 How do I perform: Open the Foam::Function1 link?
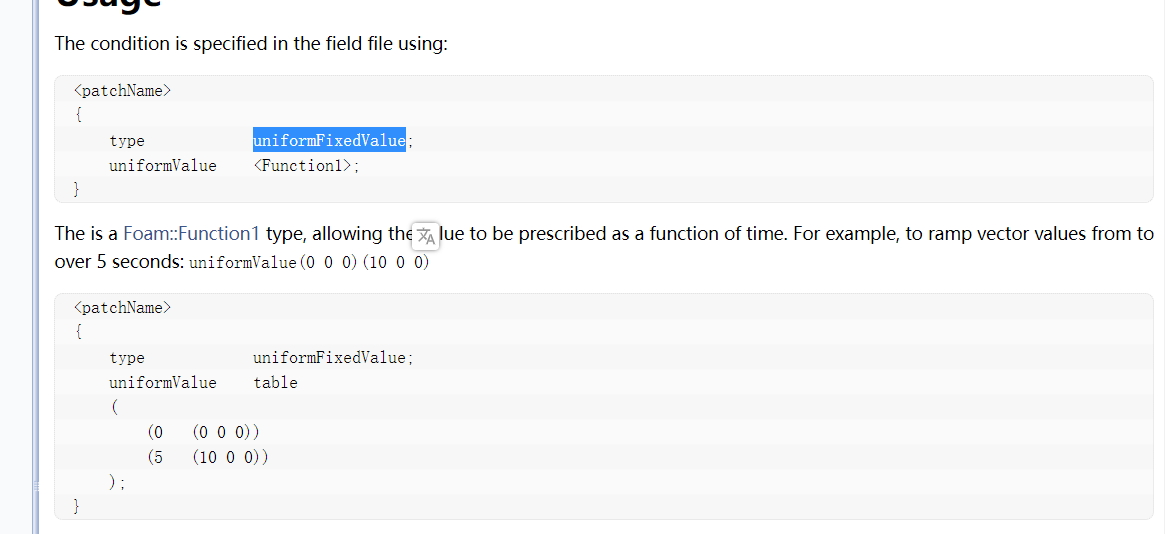coord(191,234)
